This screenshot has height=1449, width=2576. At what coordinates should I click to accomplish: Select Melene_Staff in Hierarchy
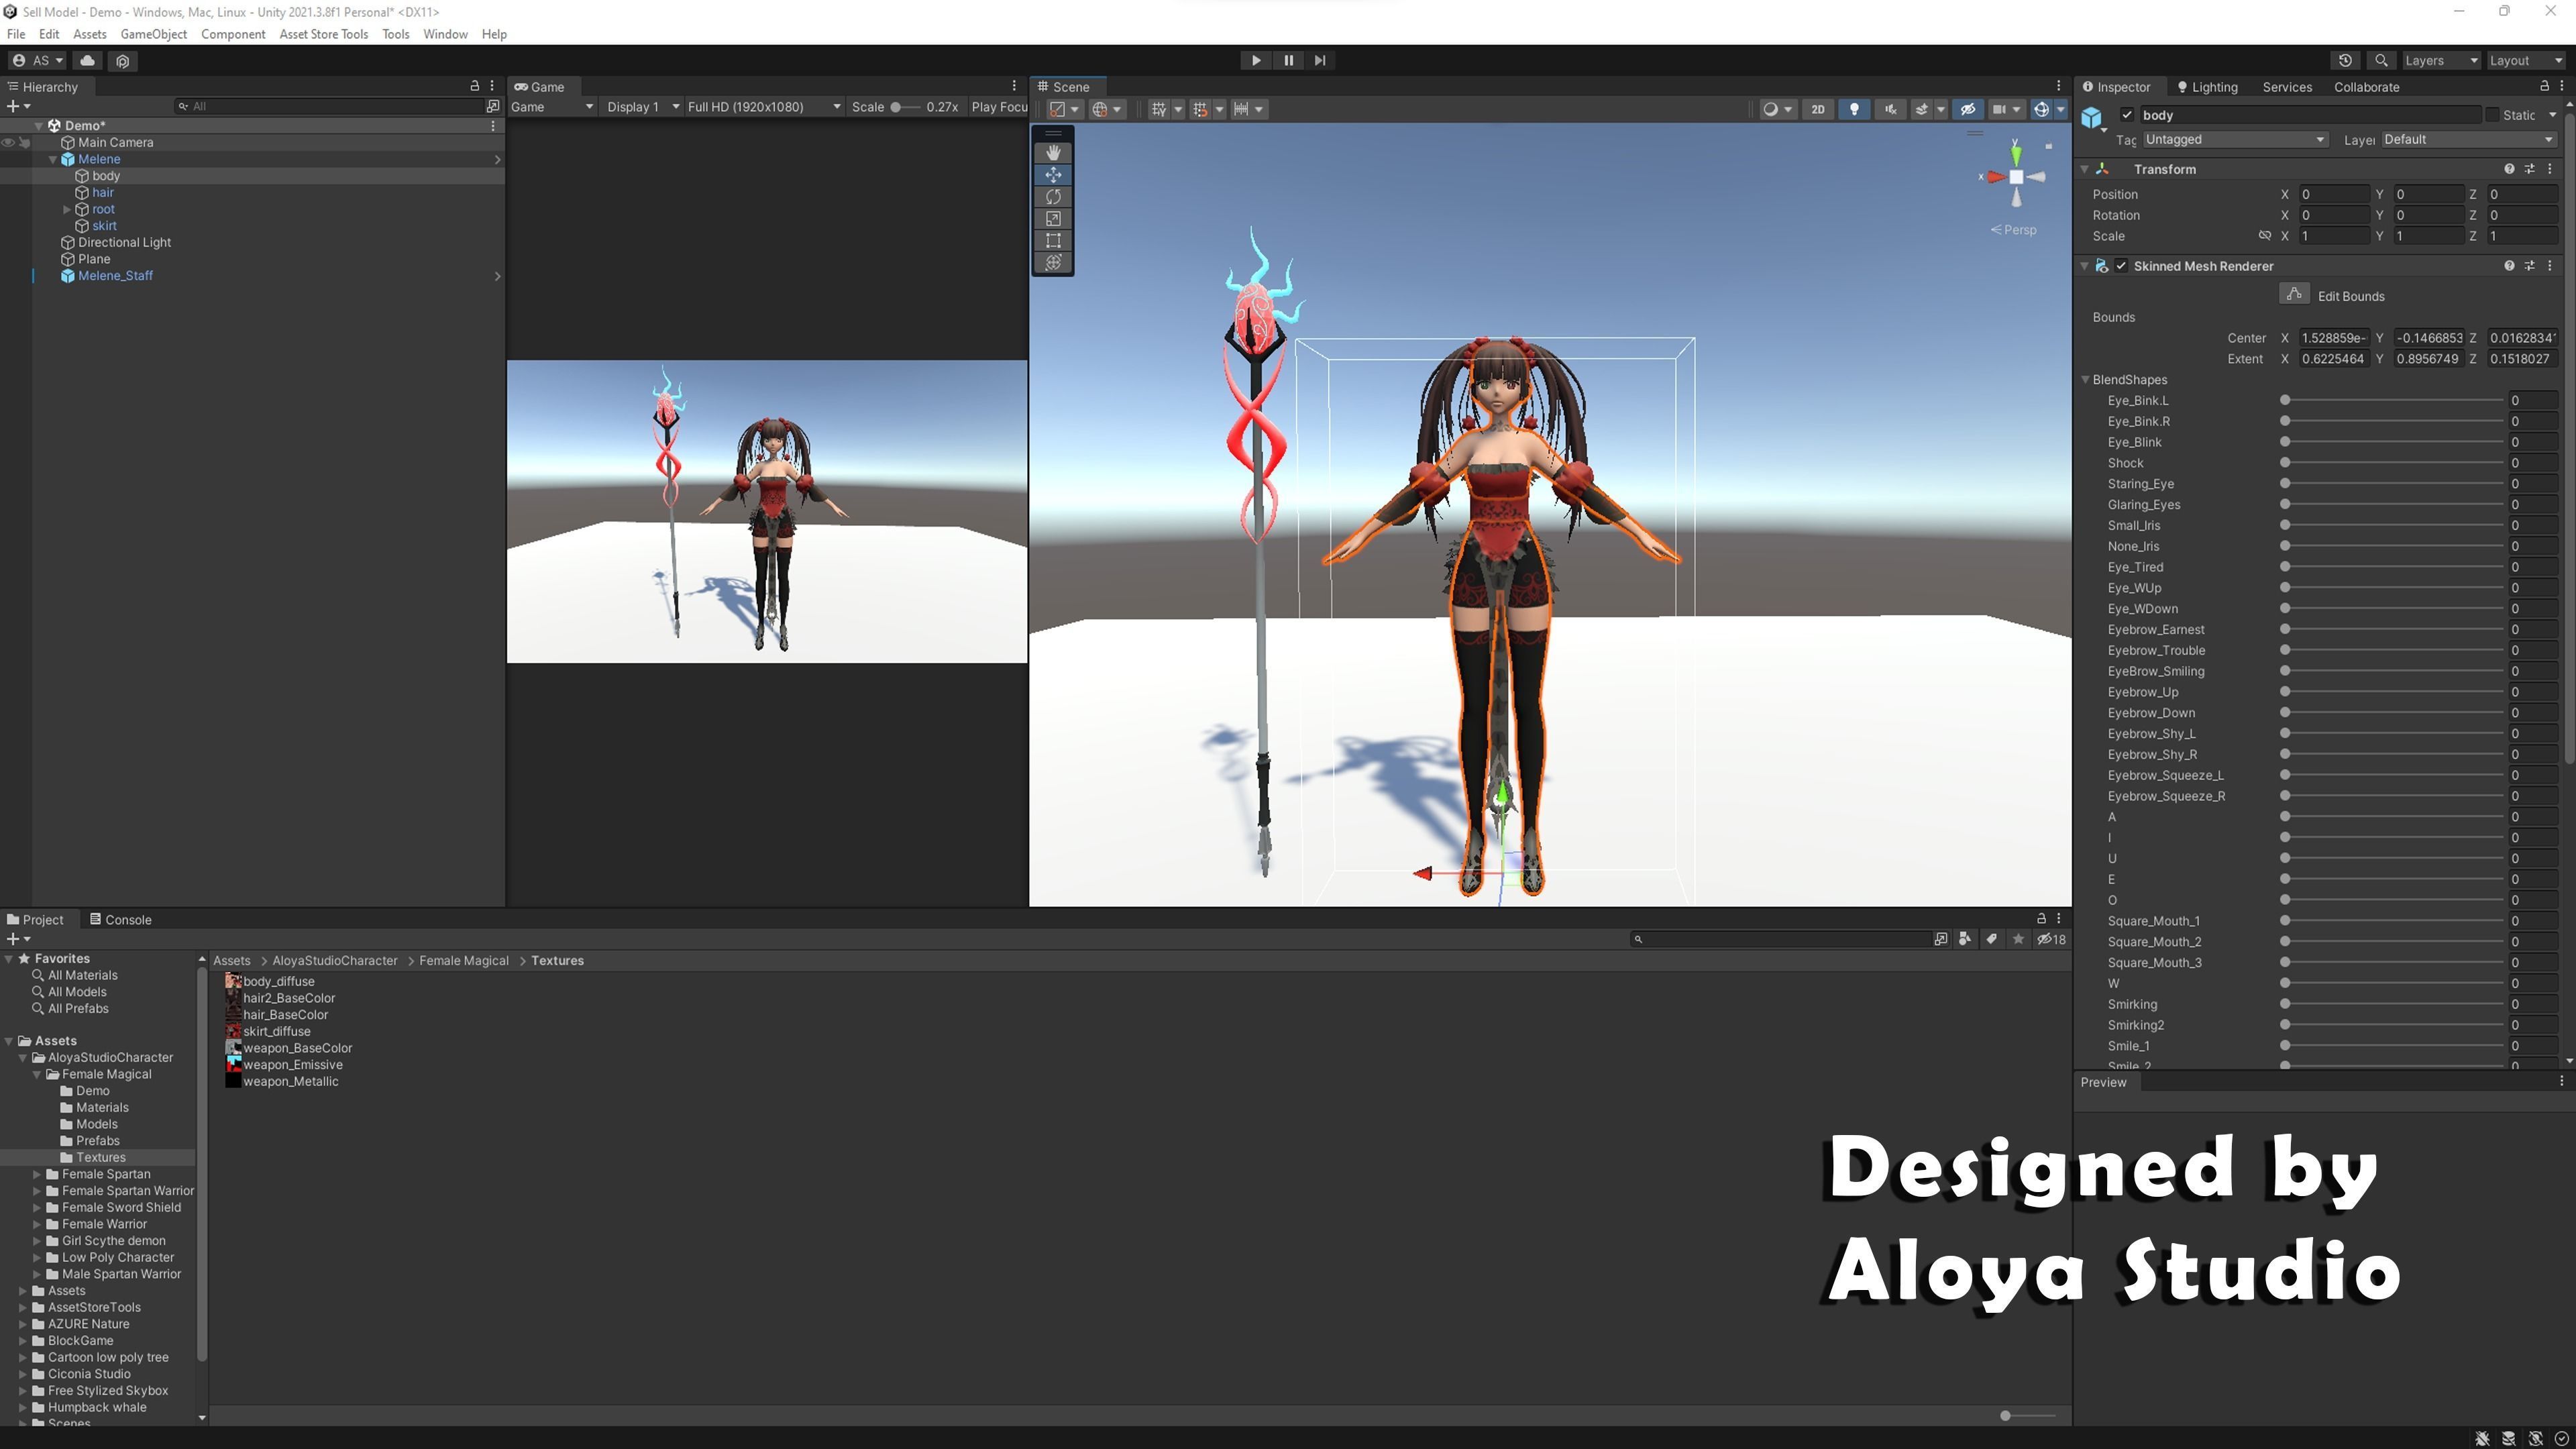115,276
